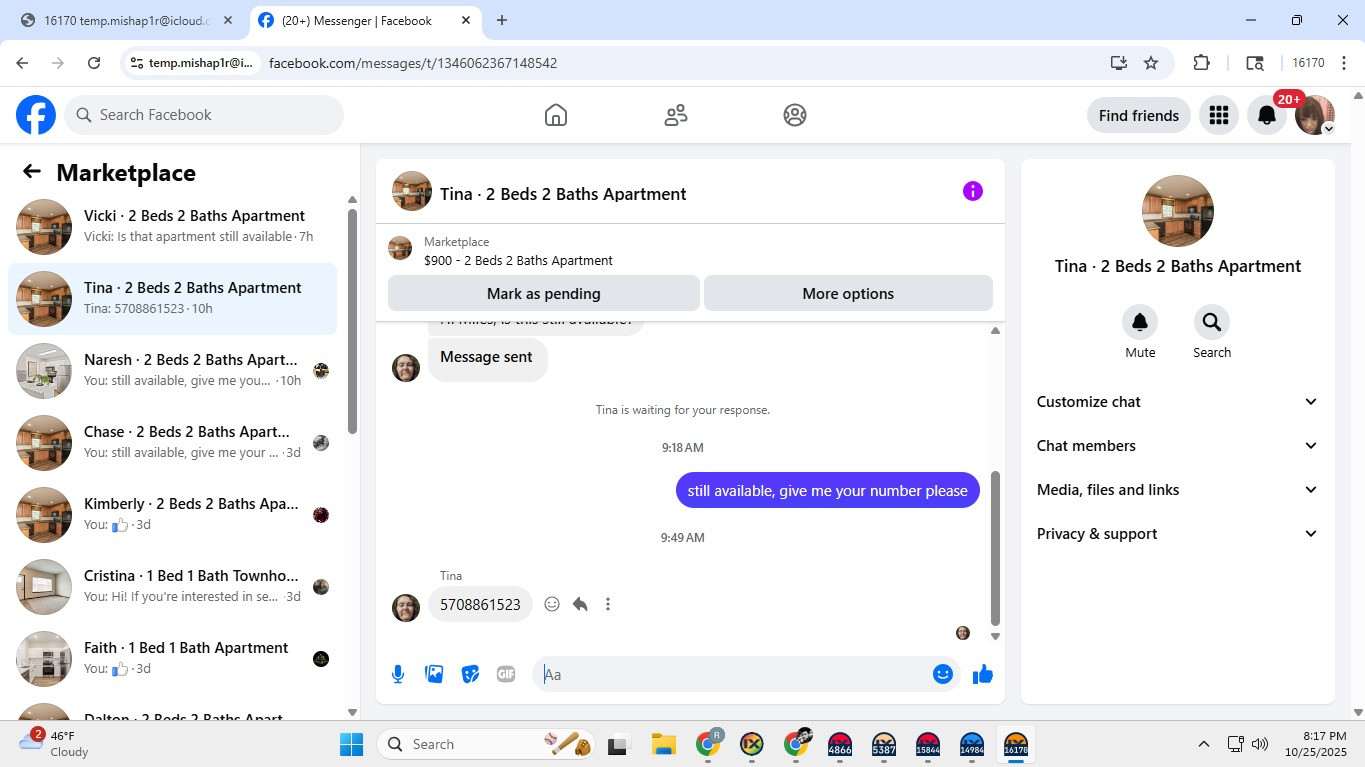Open the browser extensions puzzle icon
This screenshot has width=1365, height=767.
1202,63
